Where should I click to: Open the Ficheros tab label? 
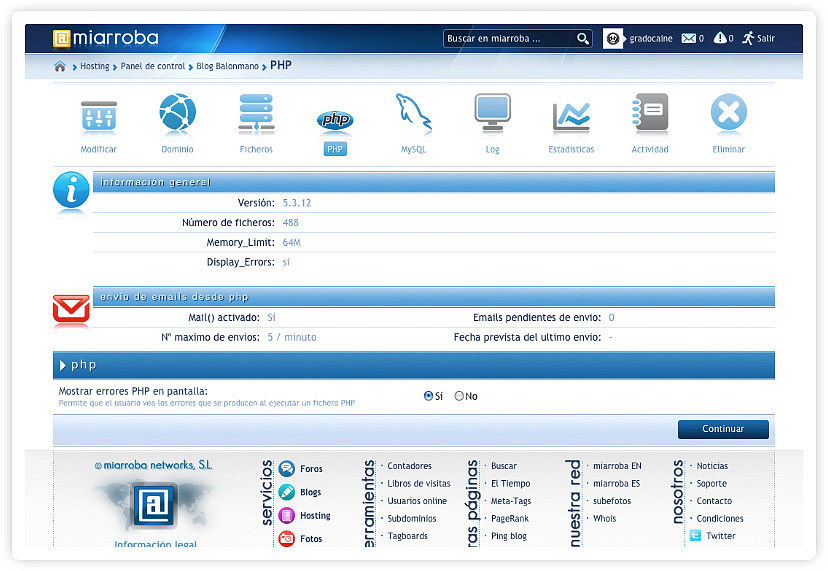(x=256, y=149)
